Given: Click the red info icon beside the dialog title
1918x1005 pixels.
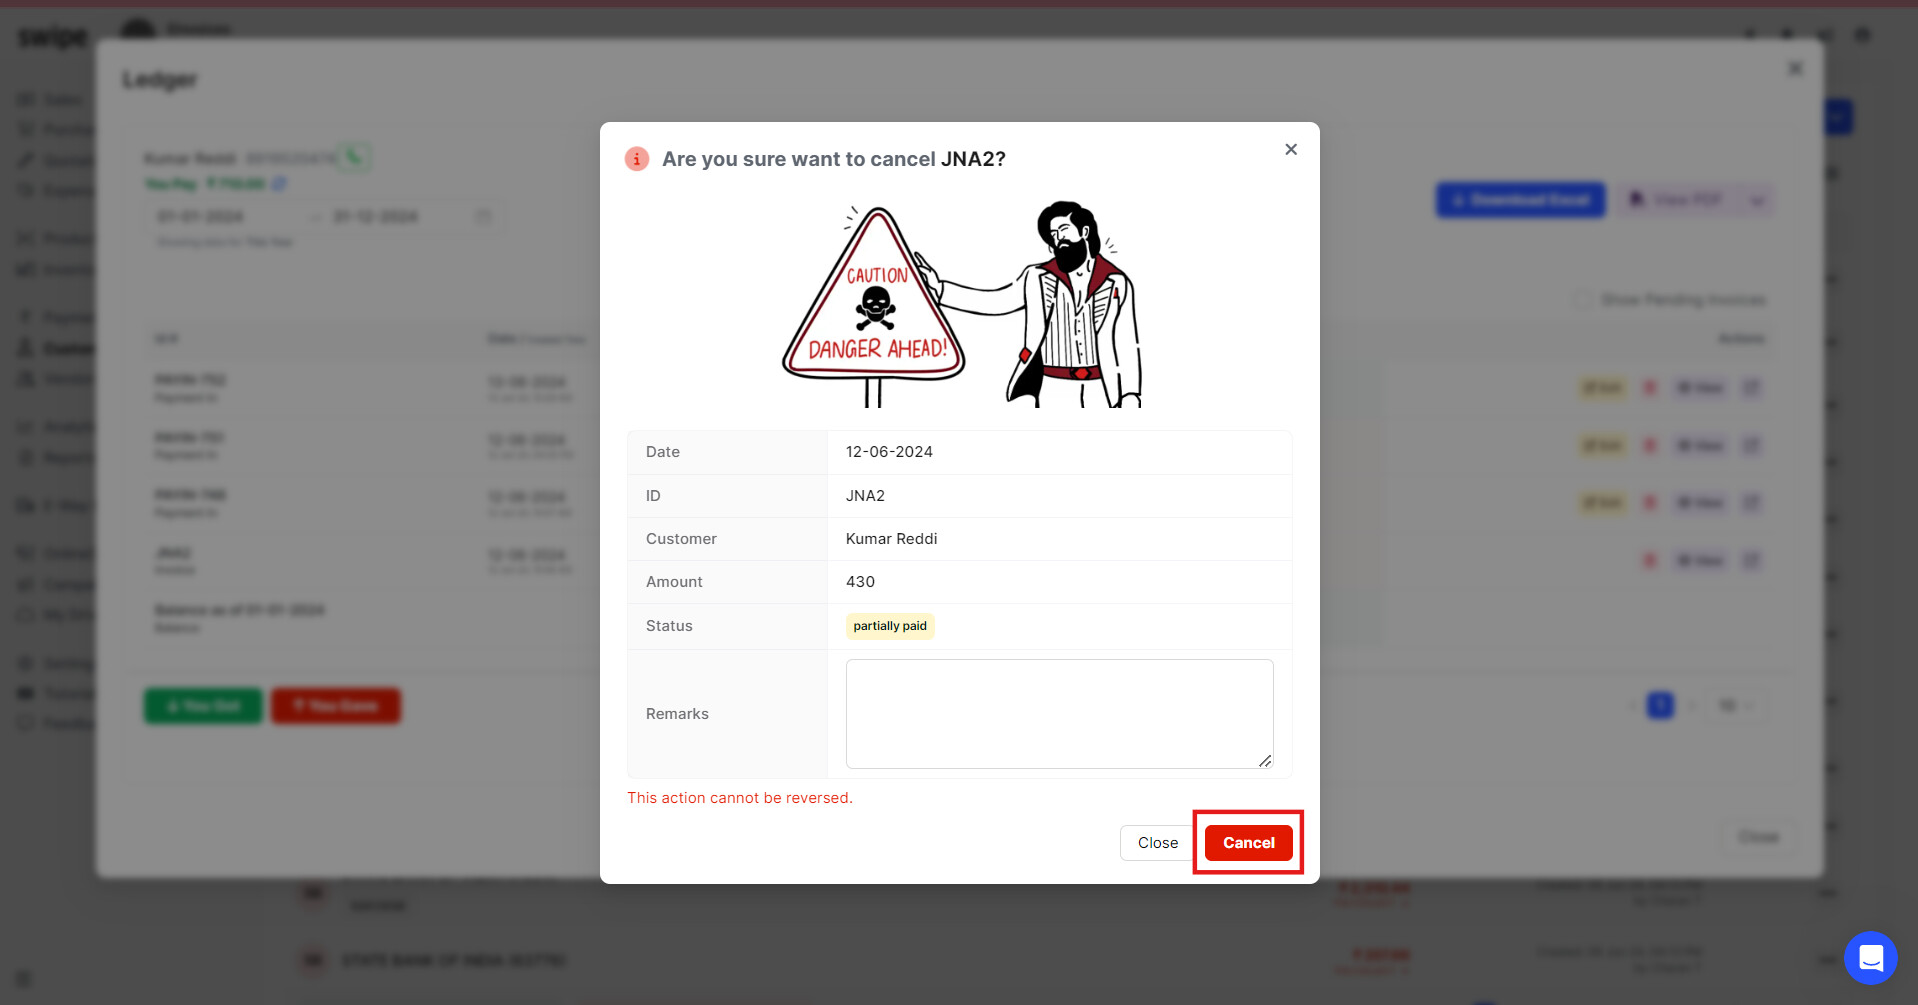Looking at the screenshot, I should click(x=637, y=159).
